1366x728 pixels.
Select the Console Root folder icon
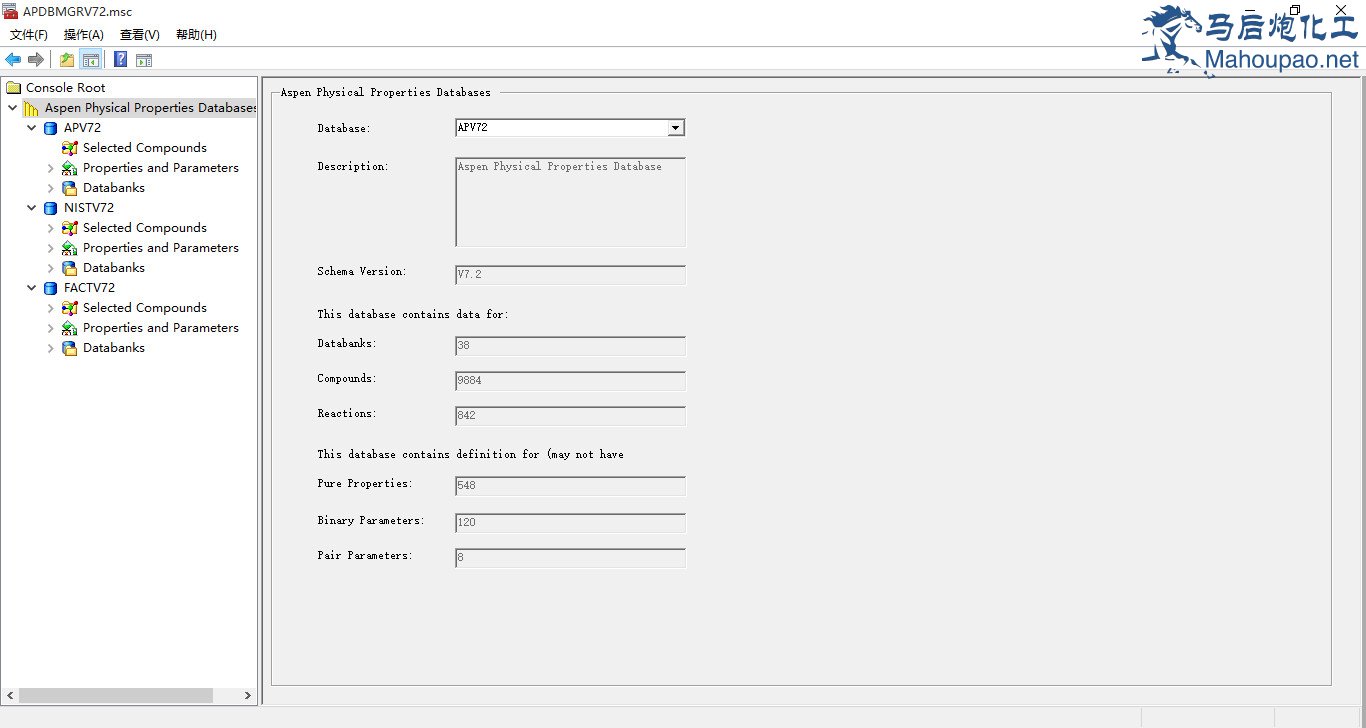click(x=14, y=88)
